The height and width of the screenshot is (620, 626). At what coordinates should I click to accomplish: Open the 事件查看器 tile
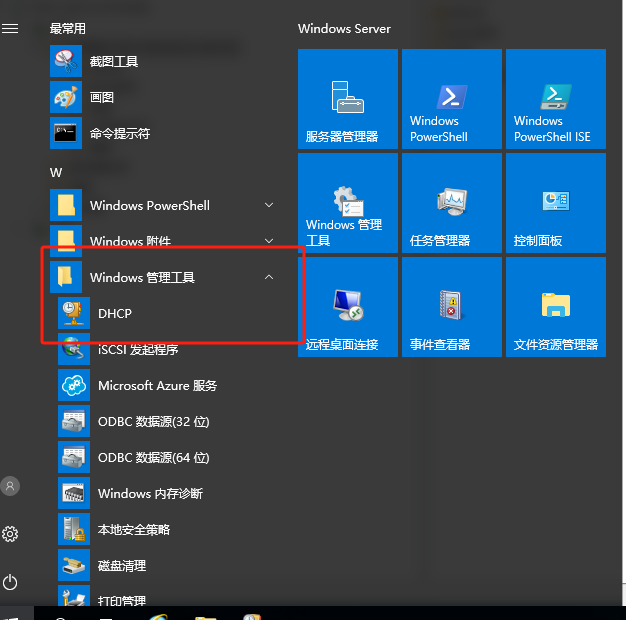click(x=452, y=307)
